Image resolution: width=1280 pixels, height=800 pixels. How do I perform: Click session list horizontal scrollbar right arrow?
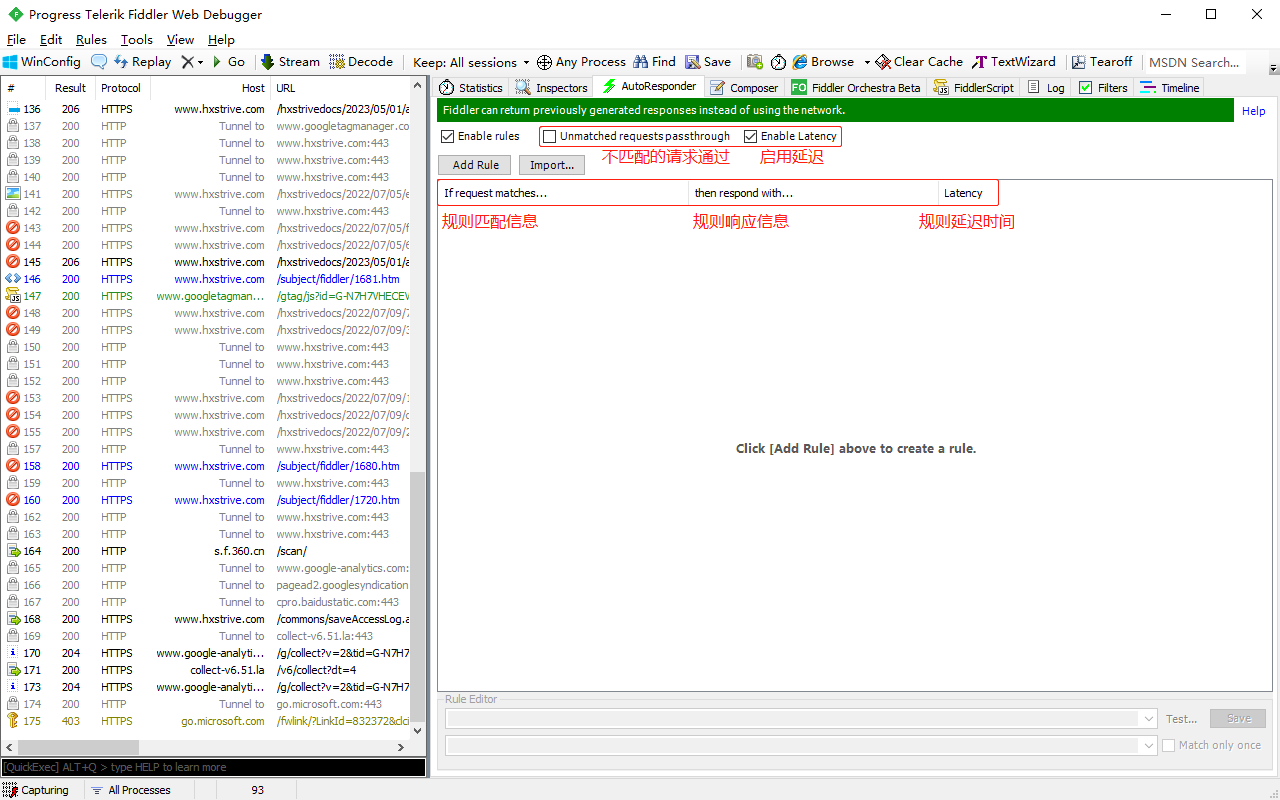[x=402, y=747]
